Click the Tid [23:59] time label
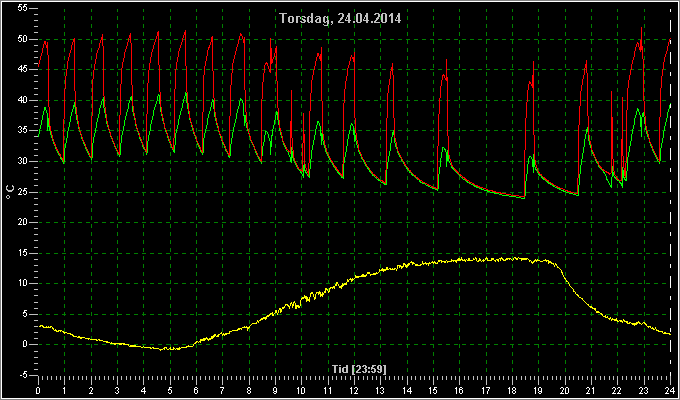Viewport: 680px width, 400px height. pos(359,369)
